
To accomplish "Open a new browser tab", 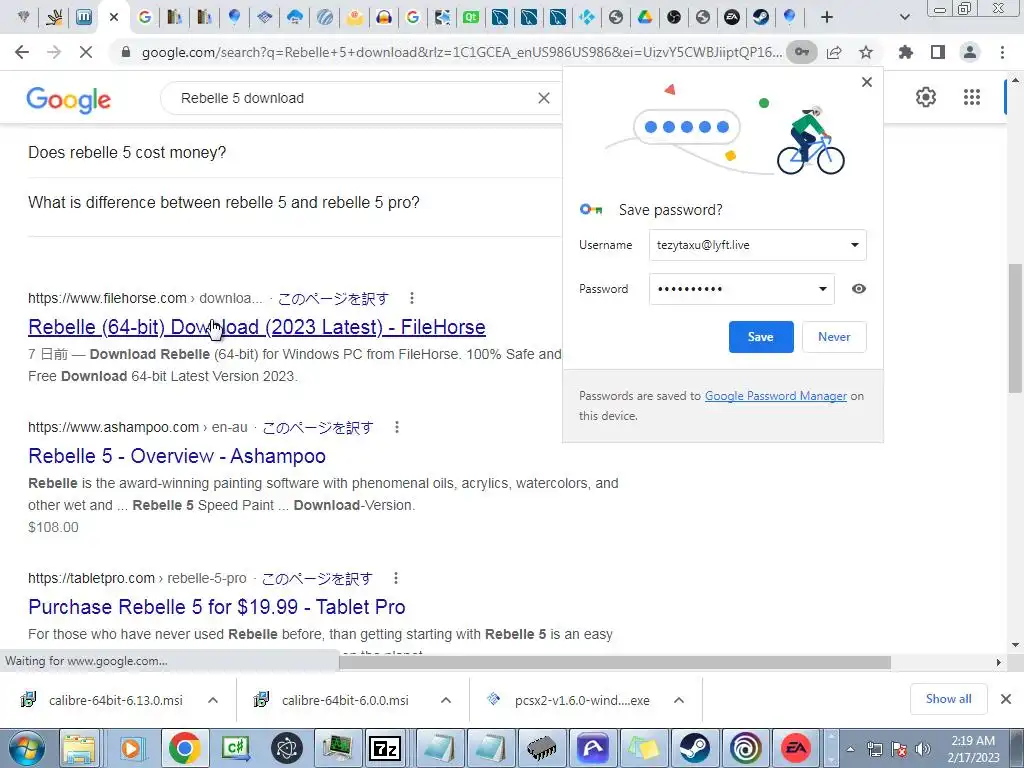I will (827, 18).
